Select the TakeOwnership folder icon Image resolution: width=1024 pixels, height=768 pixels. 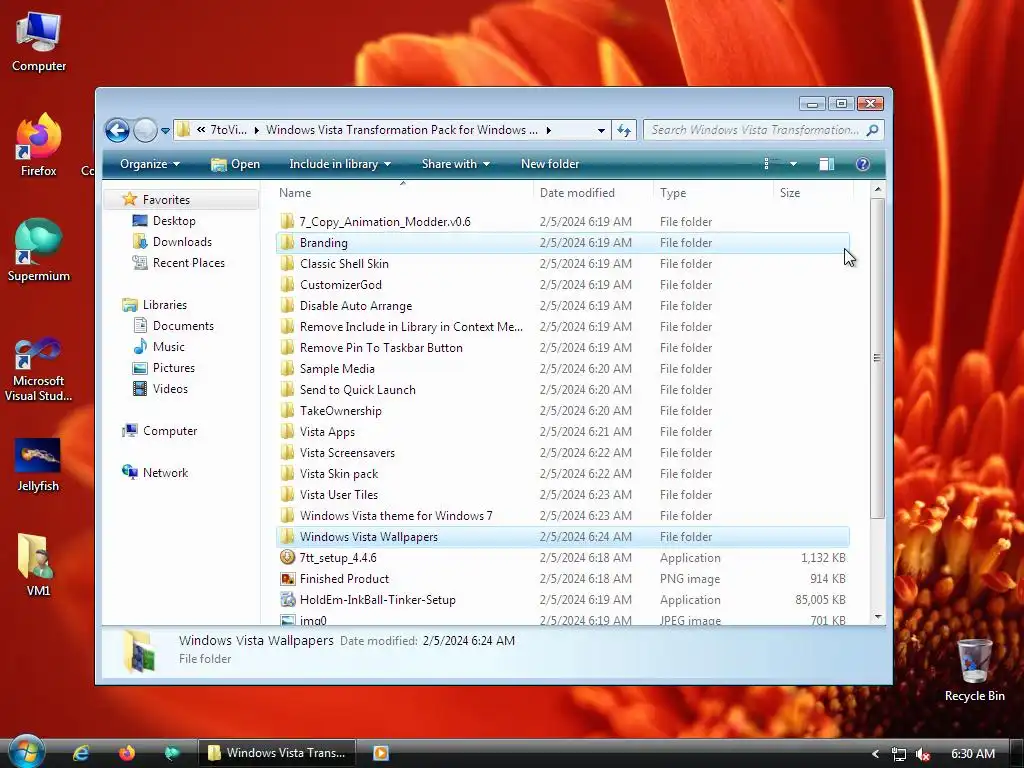tap(287, 411)
